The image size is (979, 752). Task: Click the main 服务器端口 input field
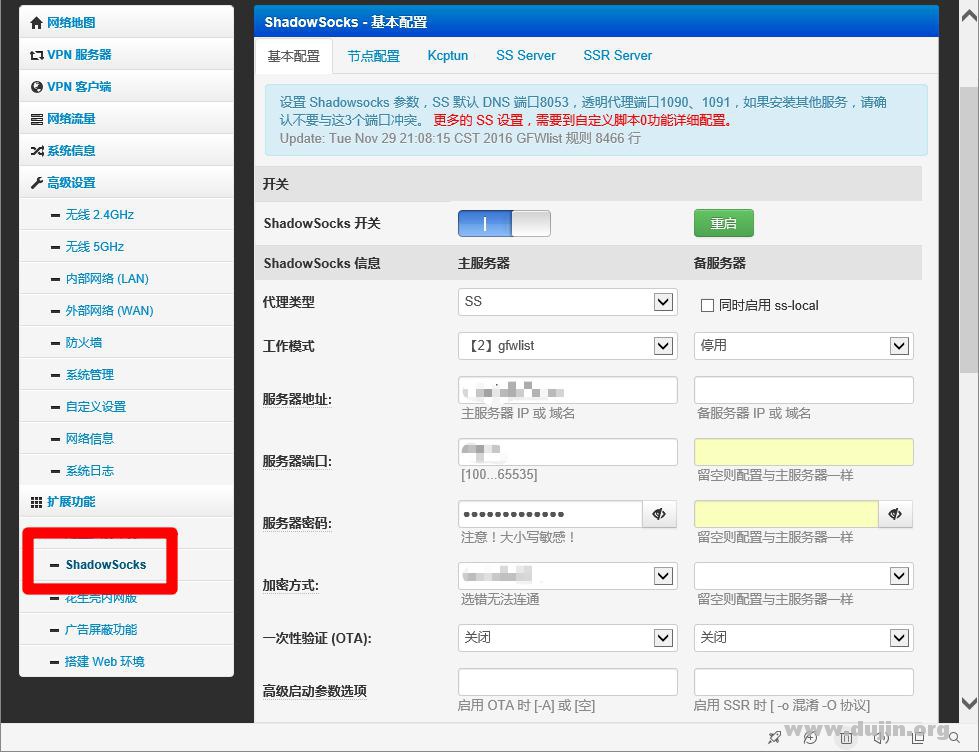pos(568,452)
